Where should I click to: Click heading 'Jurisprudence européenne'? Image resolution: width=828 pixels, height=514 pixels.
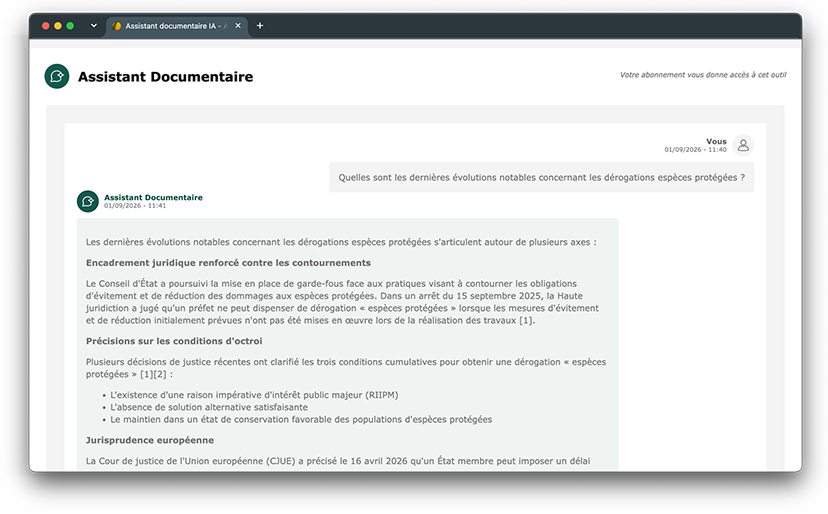tap(149, 440)
